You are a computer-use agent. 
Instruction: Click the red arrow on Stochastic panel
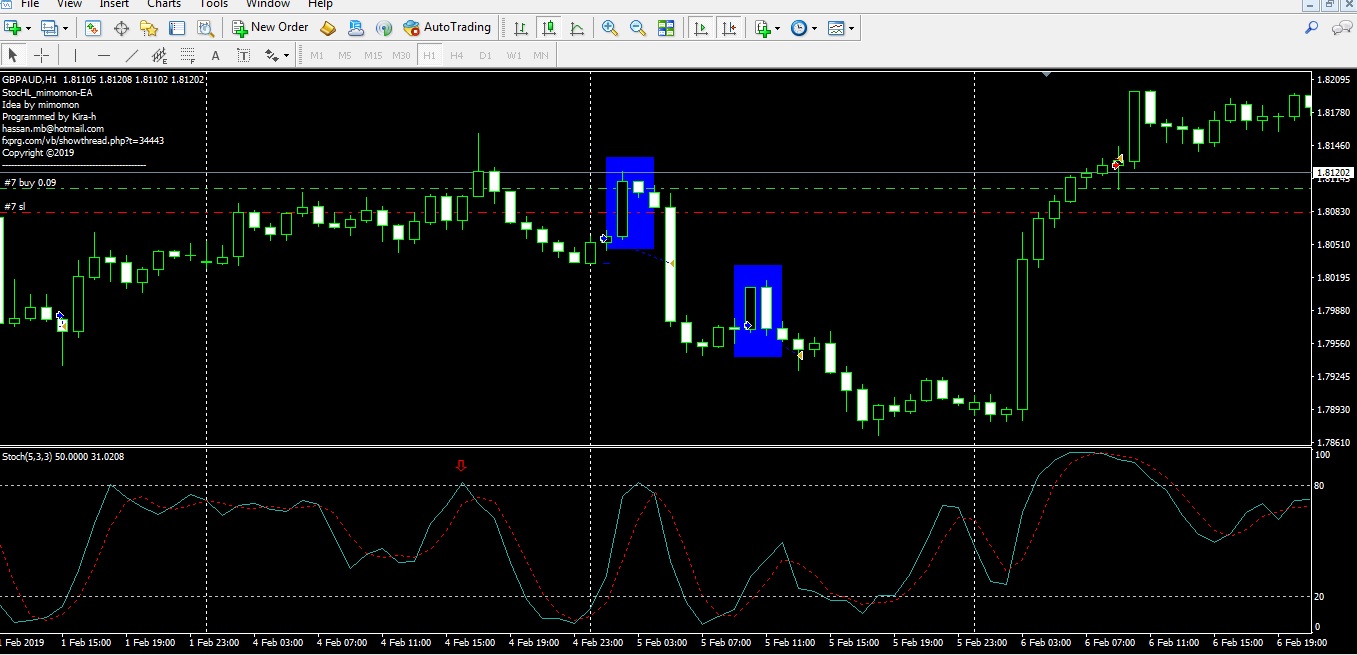[x=461, y=465]
